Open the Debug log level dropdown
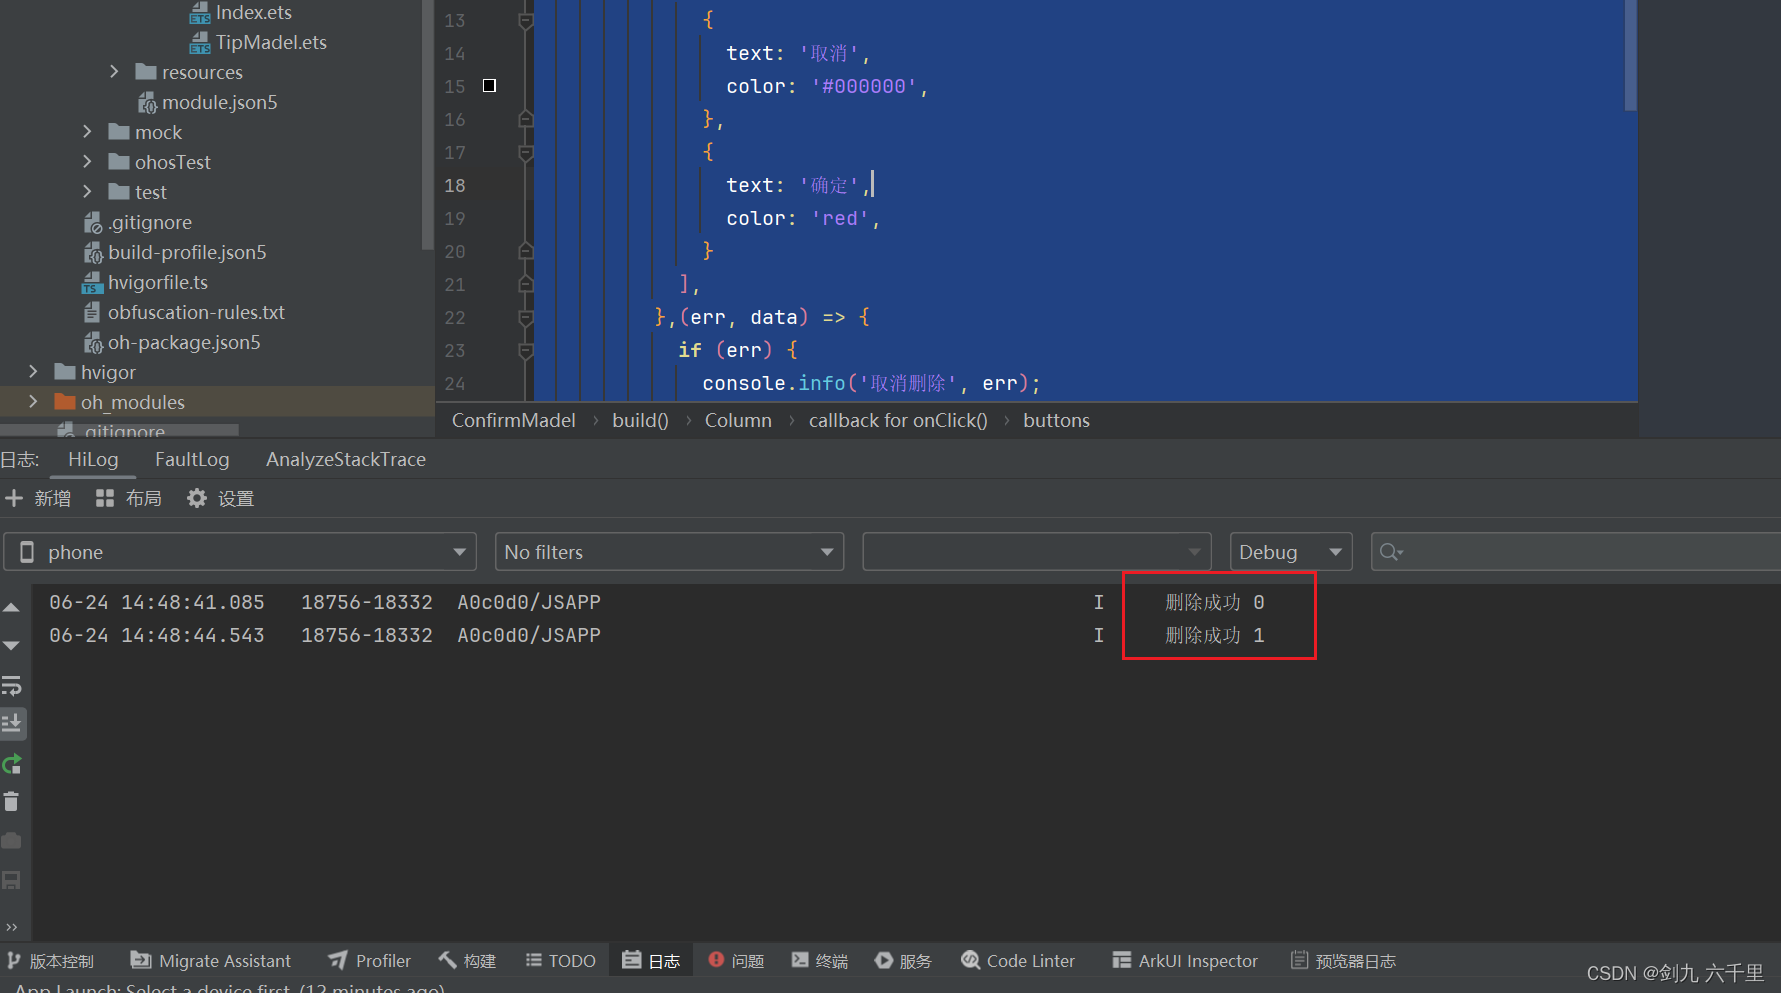Viewport: 1781px width, 993px height. (1291, 552)
